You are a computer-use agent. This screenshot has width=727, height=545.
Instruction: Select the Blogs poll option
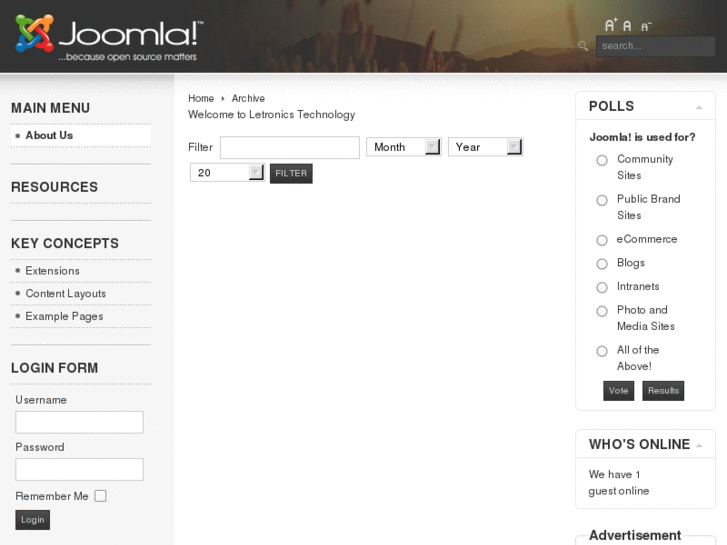pyautogui.click(x=602, y=264)
